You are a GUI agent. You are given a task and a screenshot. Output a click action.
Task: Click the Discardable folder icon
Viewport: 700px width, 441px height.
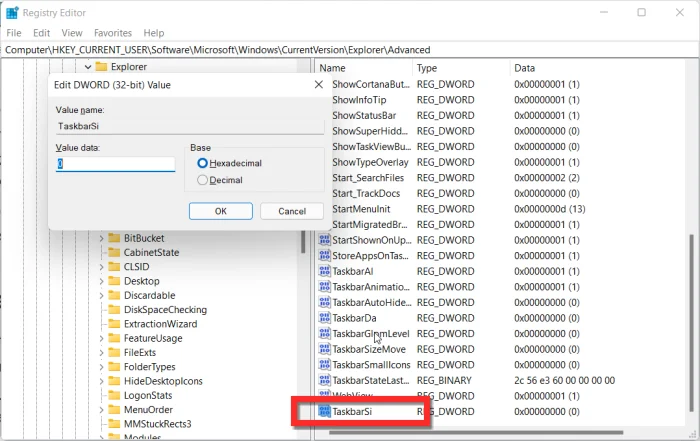[x=114, y=295]
